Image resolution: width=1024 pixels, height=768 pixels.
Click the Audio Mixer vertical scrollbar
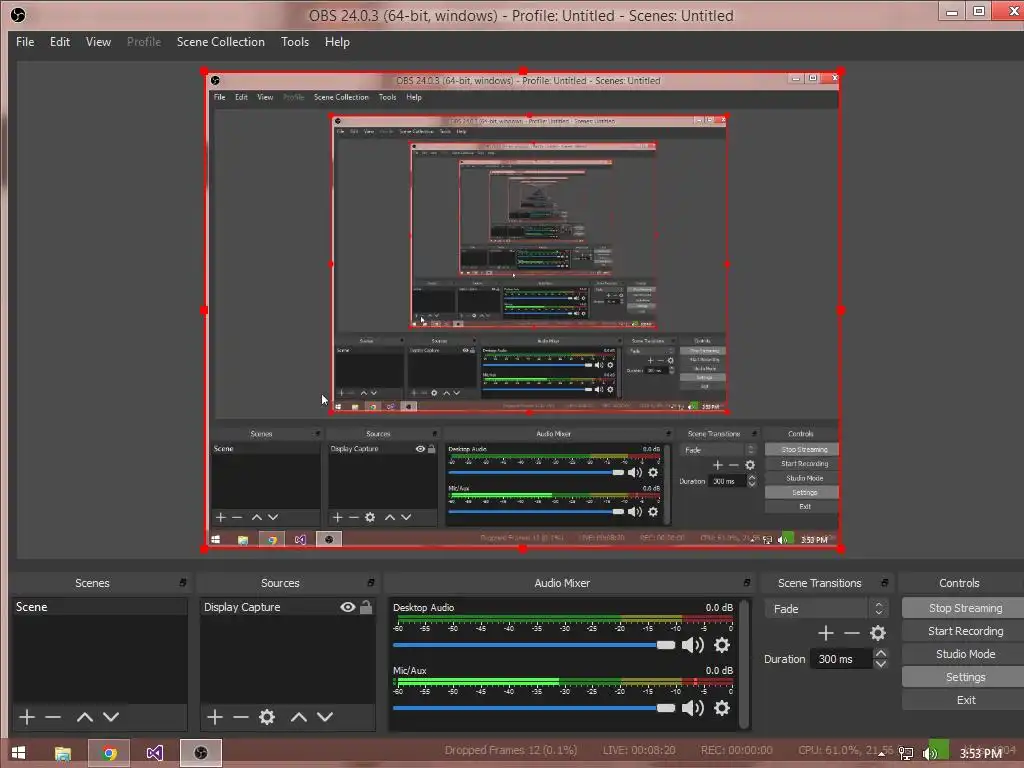pyautogui.click(x=744, y=663)
